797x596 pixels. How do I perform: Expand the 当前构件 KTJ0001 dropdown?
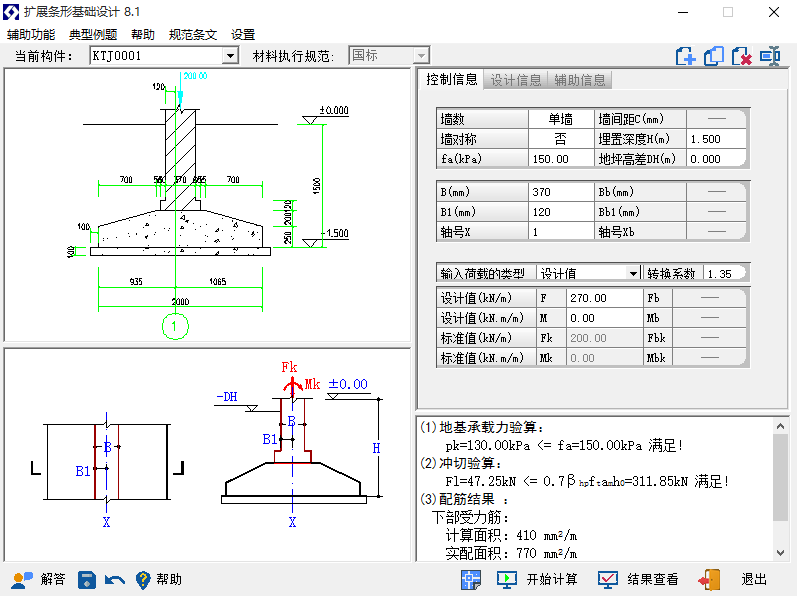(230, 55)
